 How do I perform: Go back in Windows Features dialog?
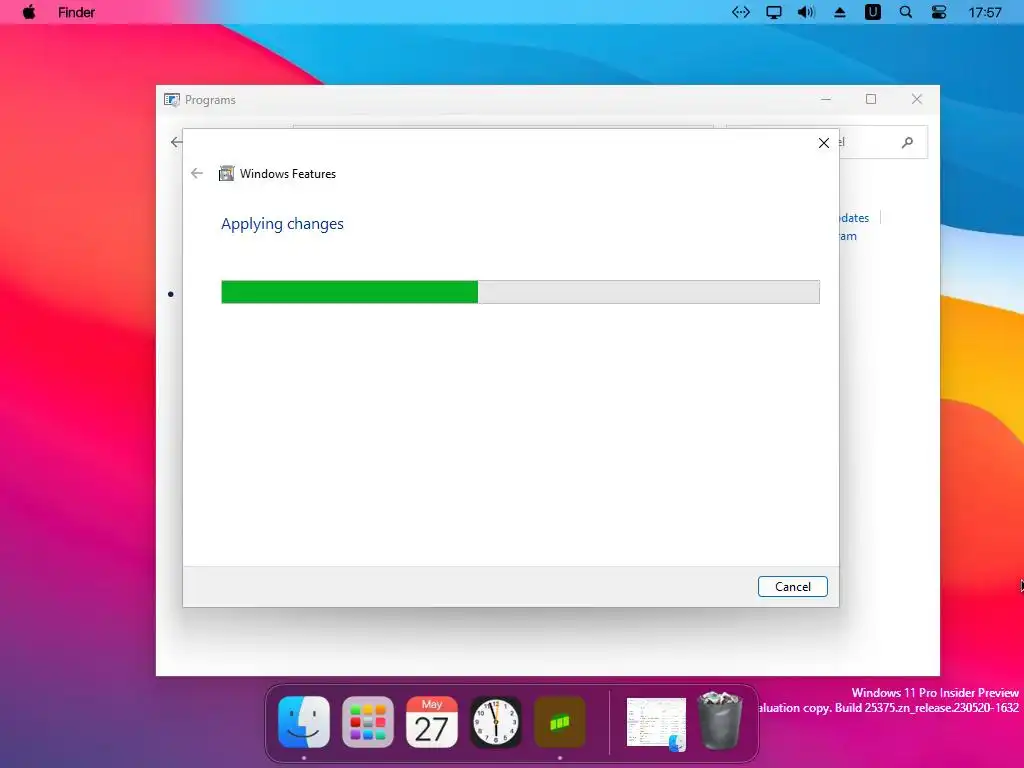coord(197,173)
